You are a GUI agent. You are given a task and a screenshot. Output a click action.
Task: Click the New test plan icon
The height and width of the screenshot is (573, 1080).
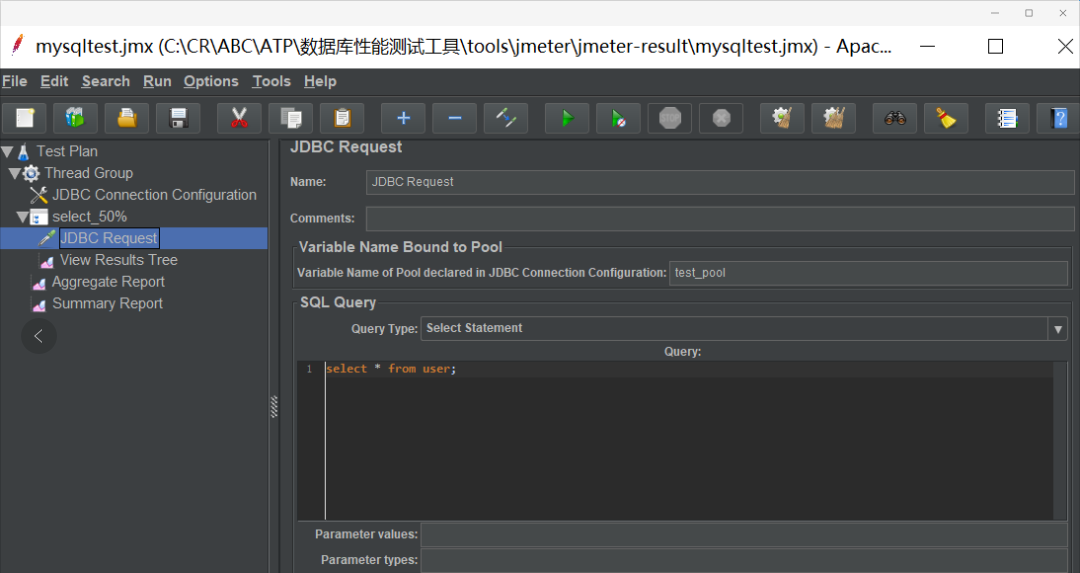coord(25,118)
